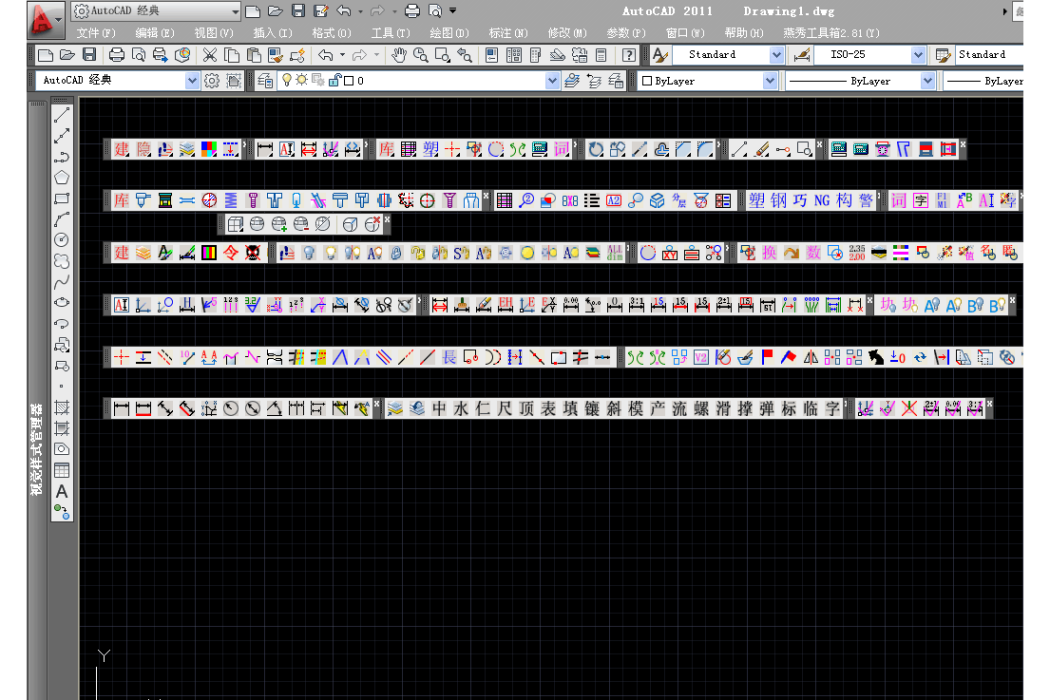Toggle layer 0 on/off light bulb
Screen dimensions: 1050x700
287,80
